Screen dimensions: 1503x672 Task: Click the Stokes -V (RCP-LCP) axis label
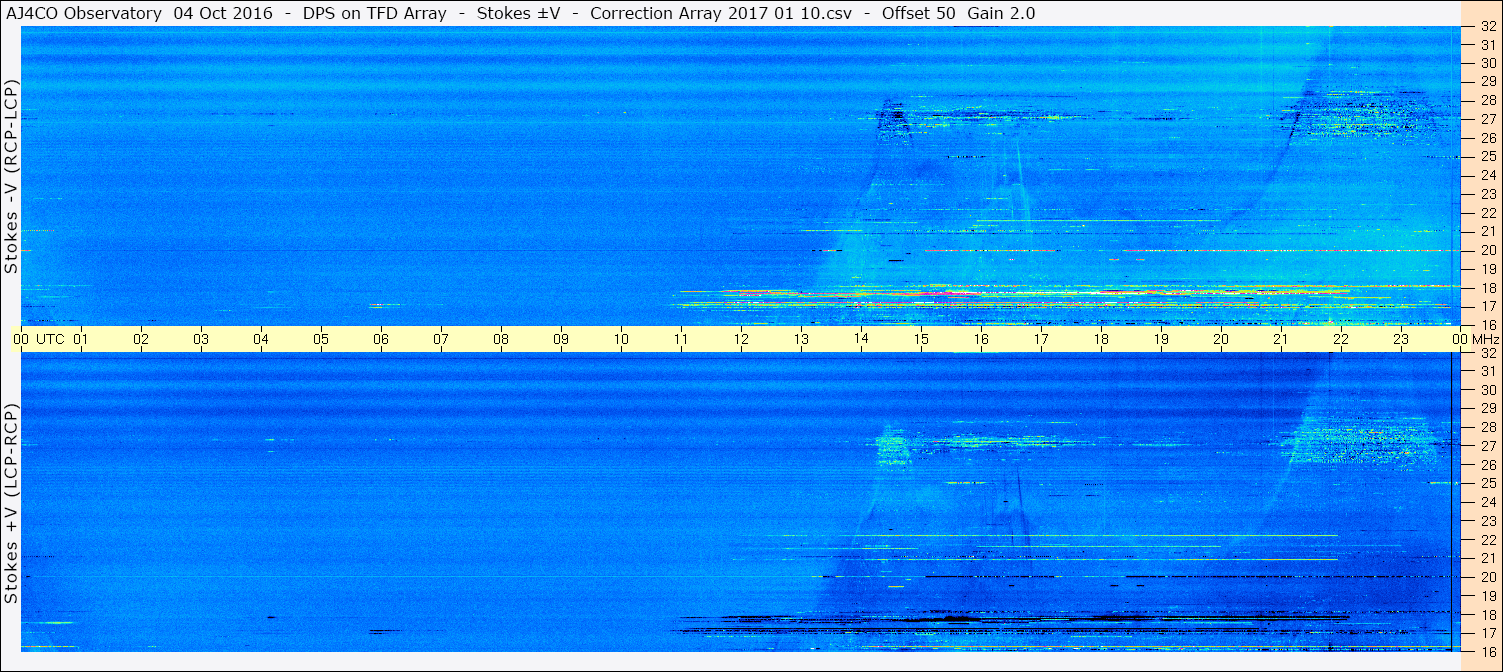pos(11,176)
